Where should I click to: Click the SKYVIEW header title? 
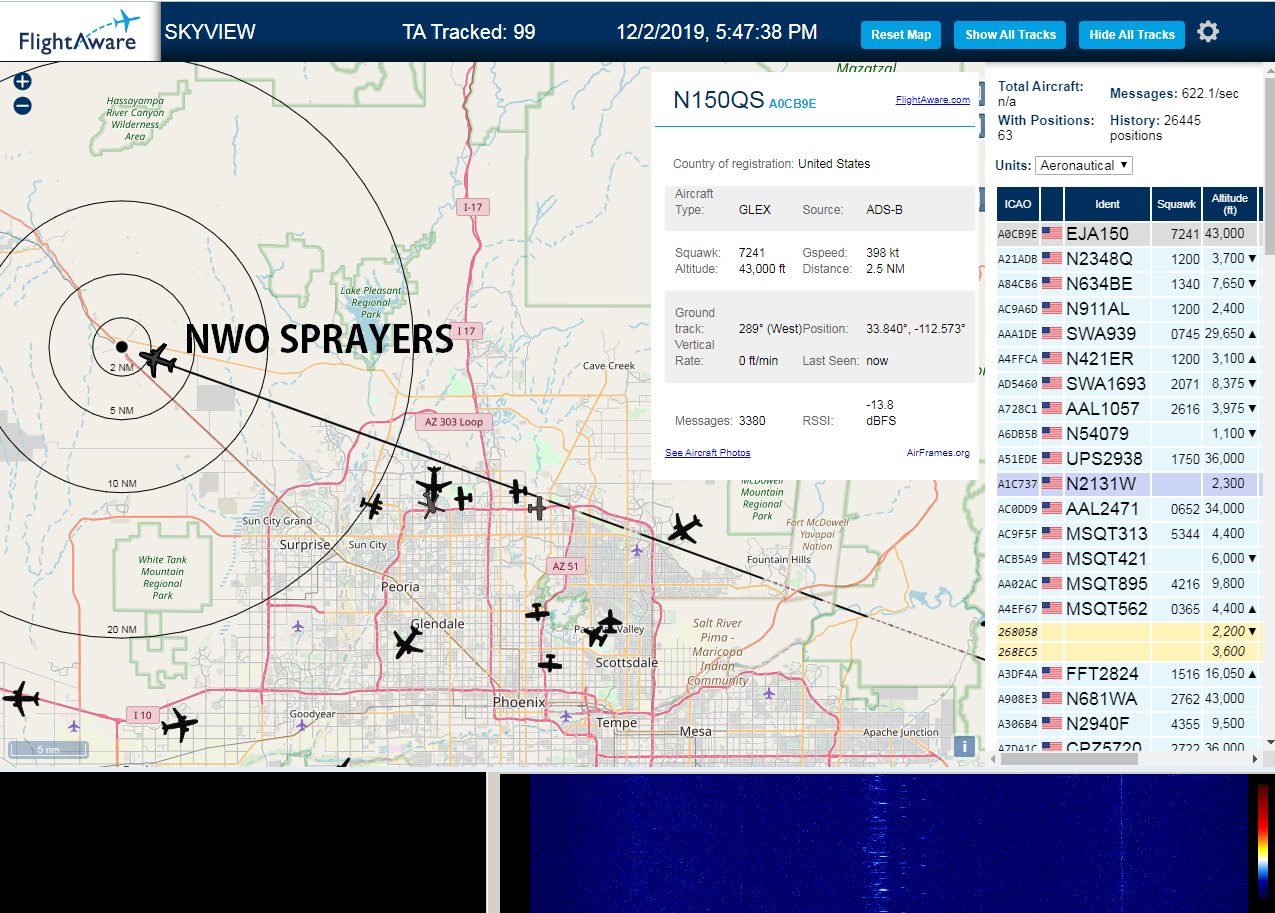pos(210,32)
